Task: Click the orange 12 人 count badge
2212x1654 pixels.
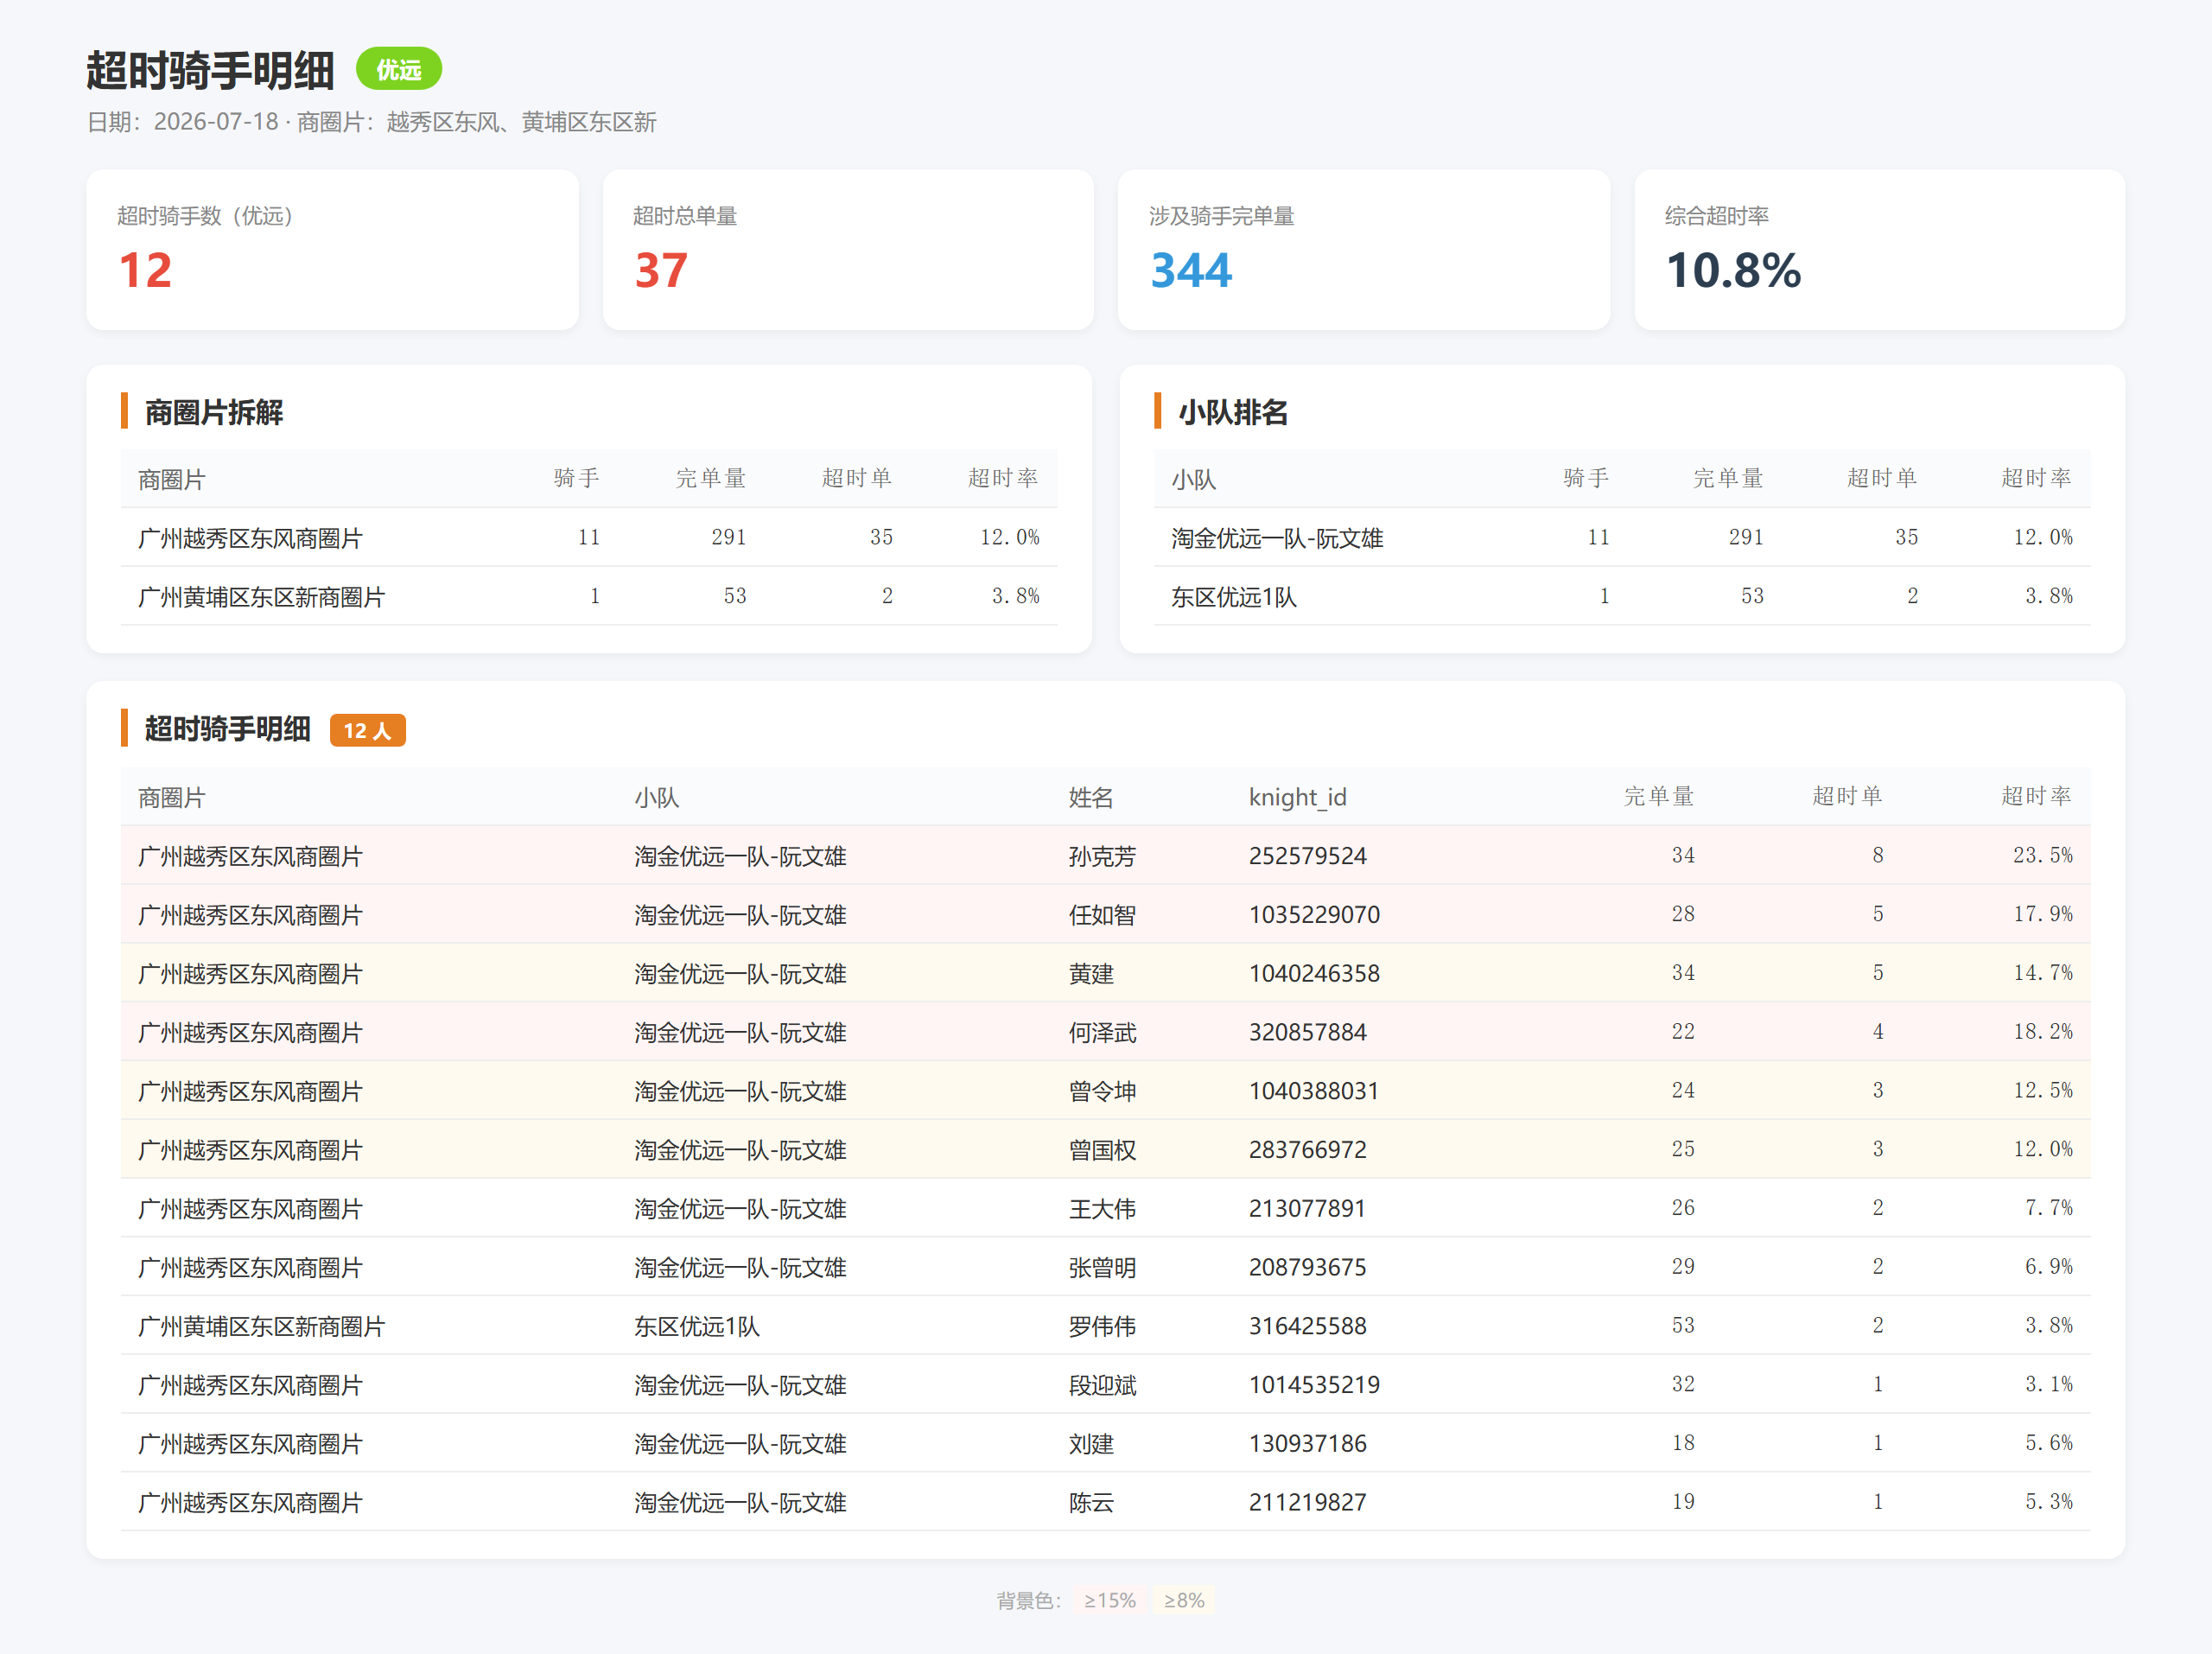Action: (x=367, y=731)
